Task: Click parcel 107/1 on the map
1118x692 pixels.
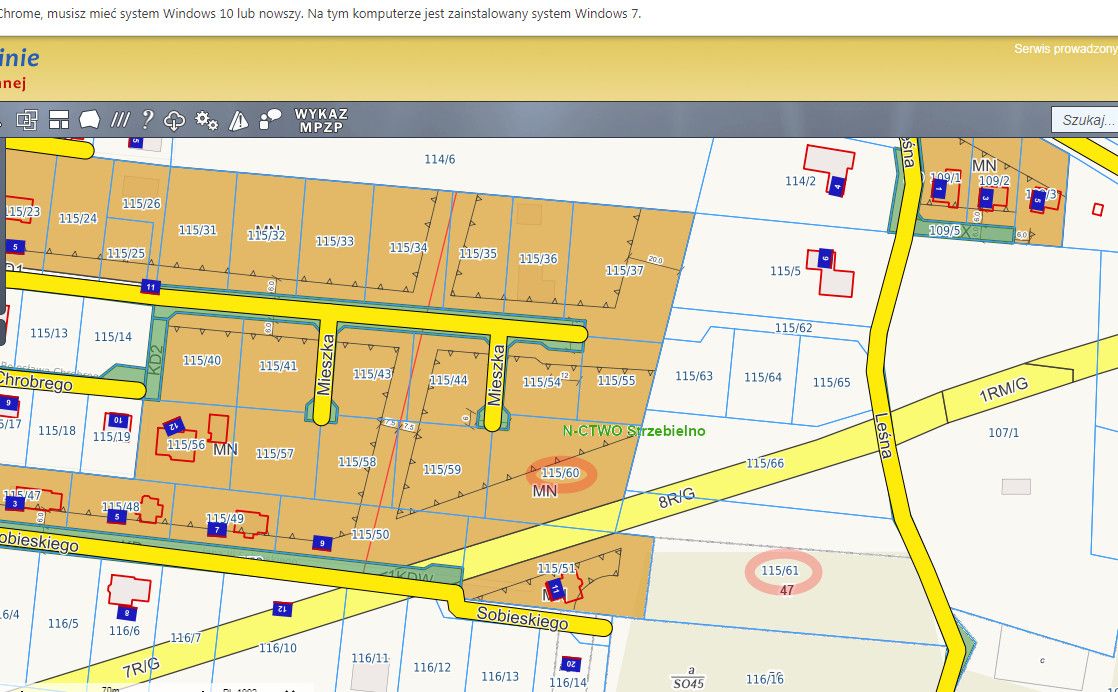Action: tap(1003, 432)
